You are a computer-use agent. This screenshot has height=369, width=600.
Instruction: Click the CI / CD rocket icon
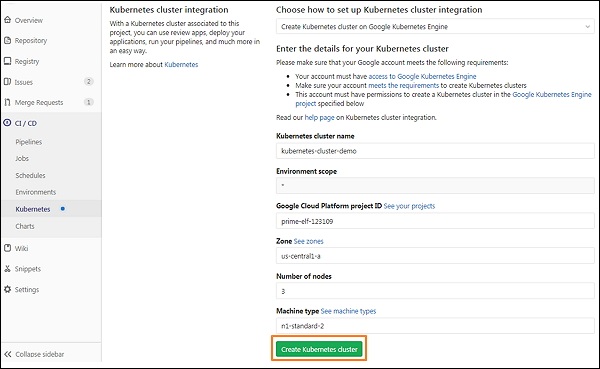tap(7, 123)
